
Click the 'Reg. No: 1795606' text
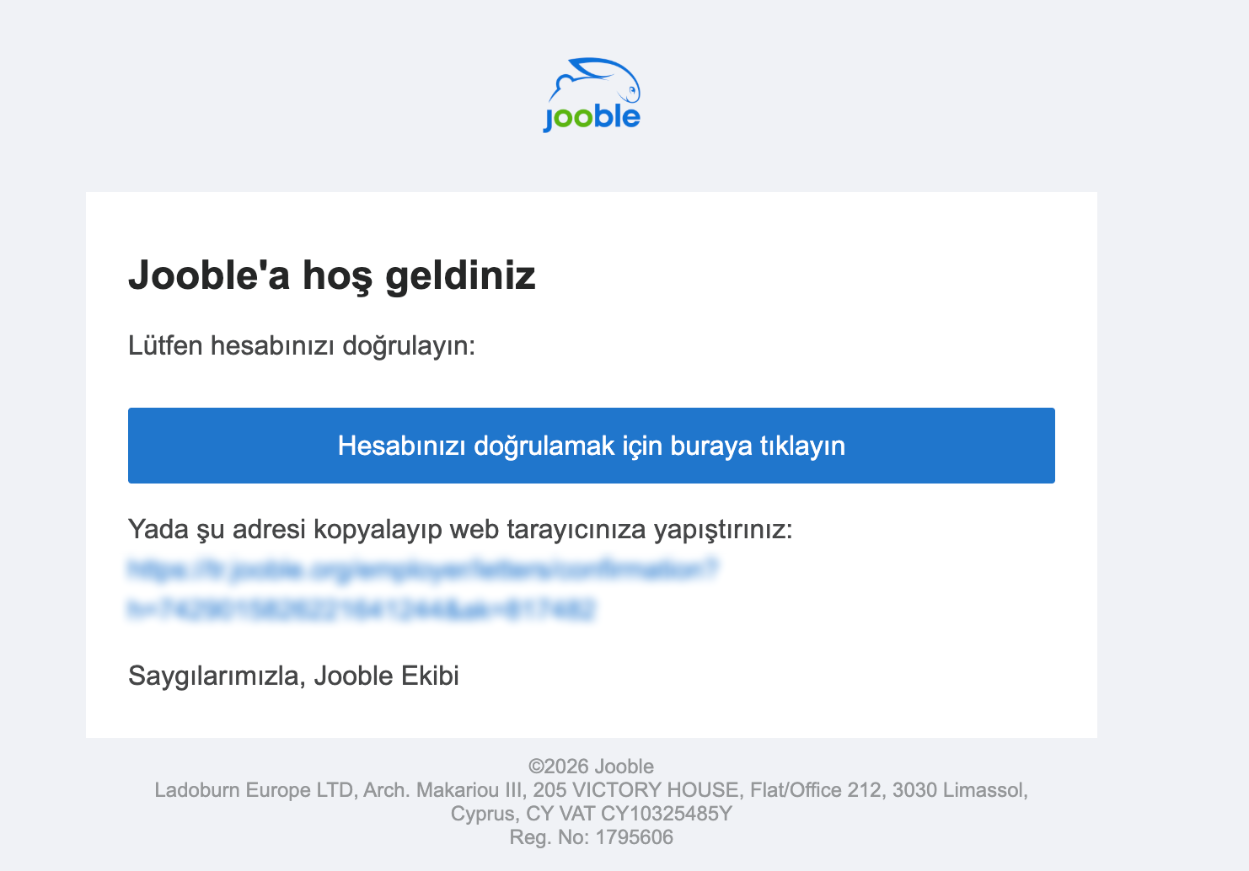591,837
